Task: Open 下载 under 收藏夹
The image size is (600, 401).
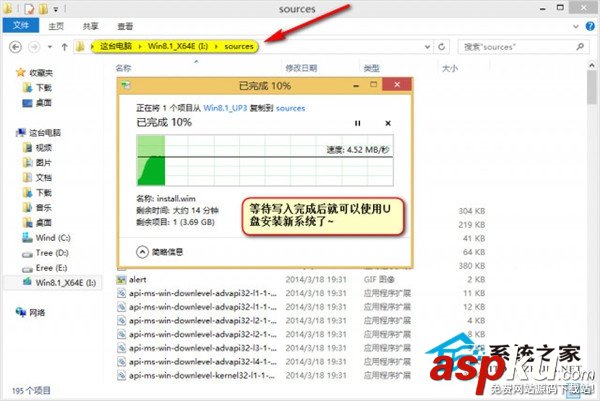Action: pyautogui.click(x=38, y=88)
